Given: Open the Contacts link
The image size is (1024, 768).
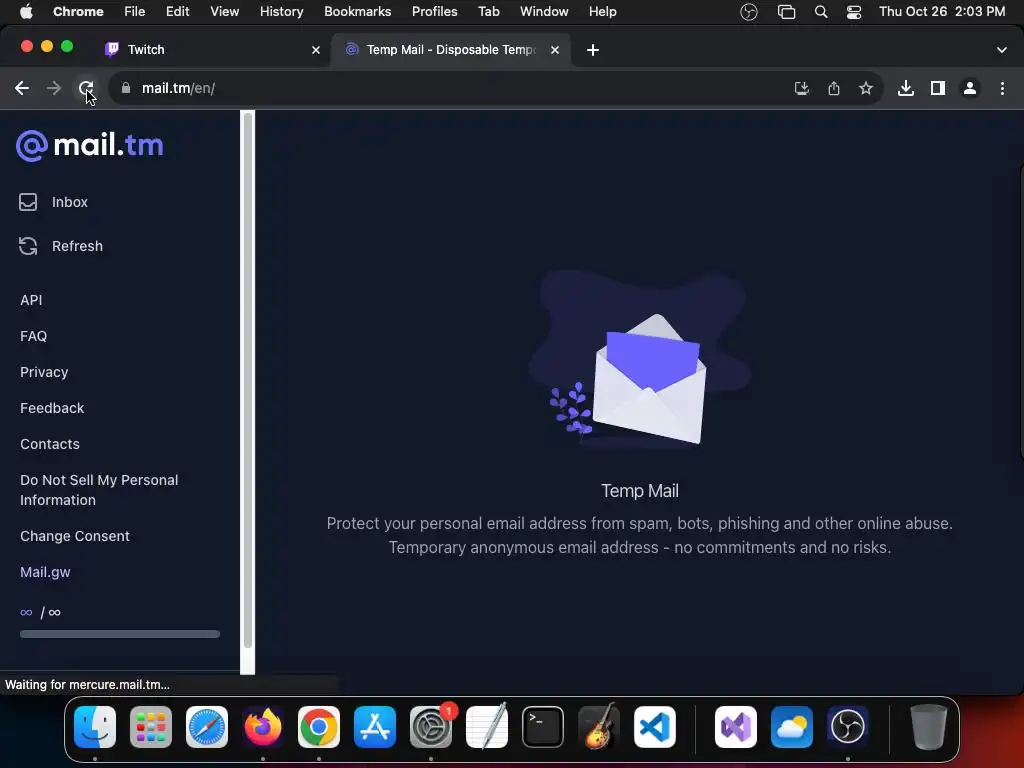Looking at the screenshot, I should coord(50,444).
